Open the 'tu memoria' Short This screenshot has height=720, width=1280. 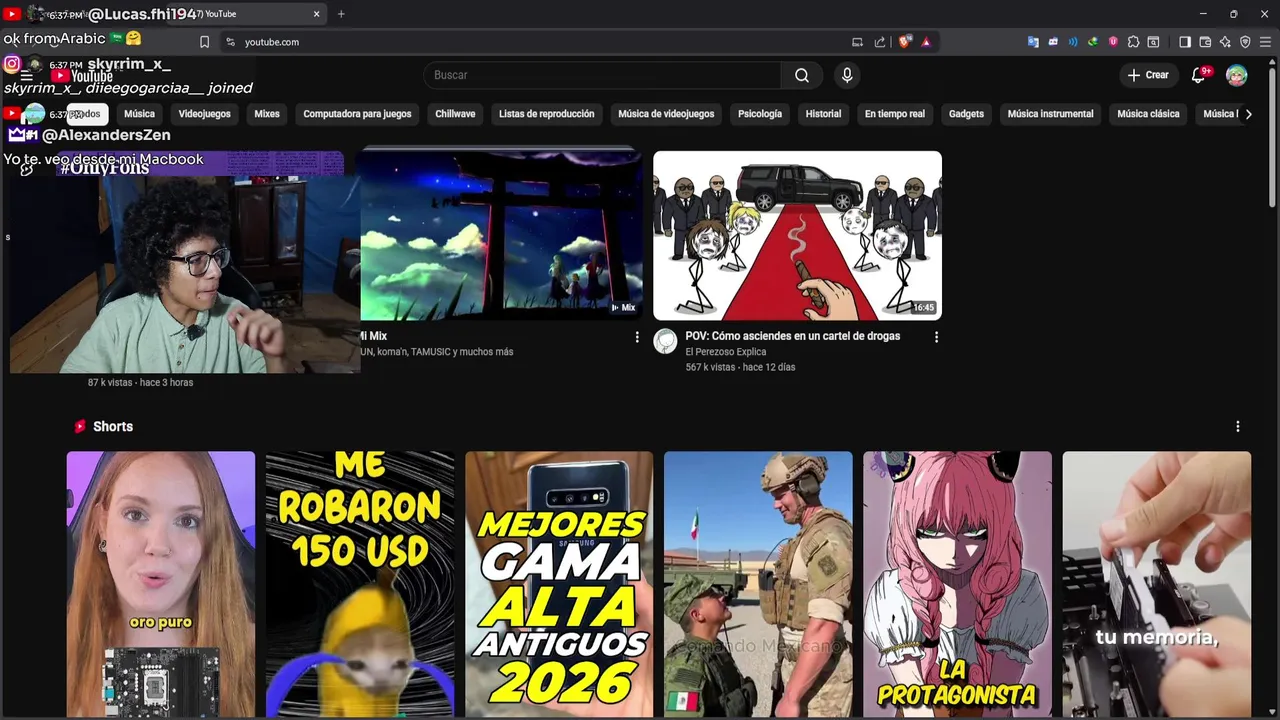pyautogui.click(x=1156, y=584)
